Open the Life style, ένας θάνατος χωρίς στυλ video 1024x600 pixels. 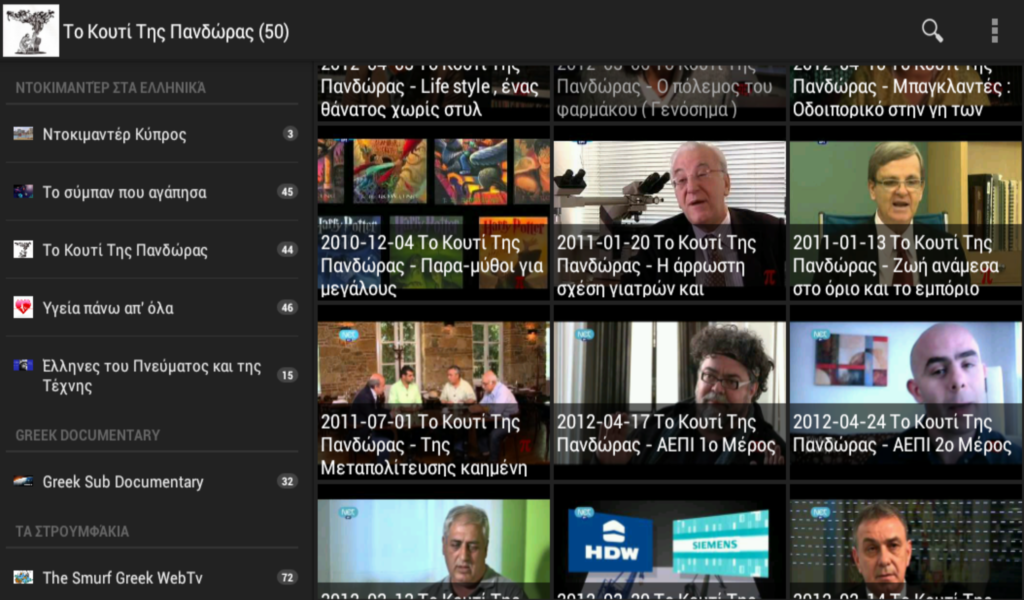tap(434, 92)
